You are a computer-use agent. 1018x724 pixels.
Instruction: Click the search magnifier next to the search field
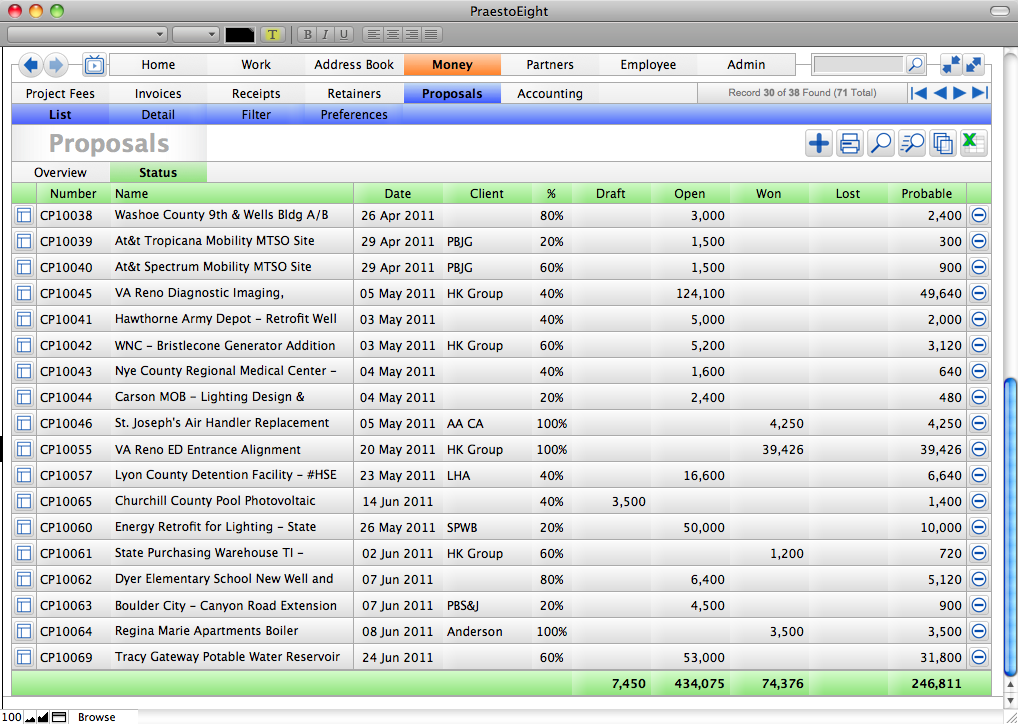915,64
